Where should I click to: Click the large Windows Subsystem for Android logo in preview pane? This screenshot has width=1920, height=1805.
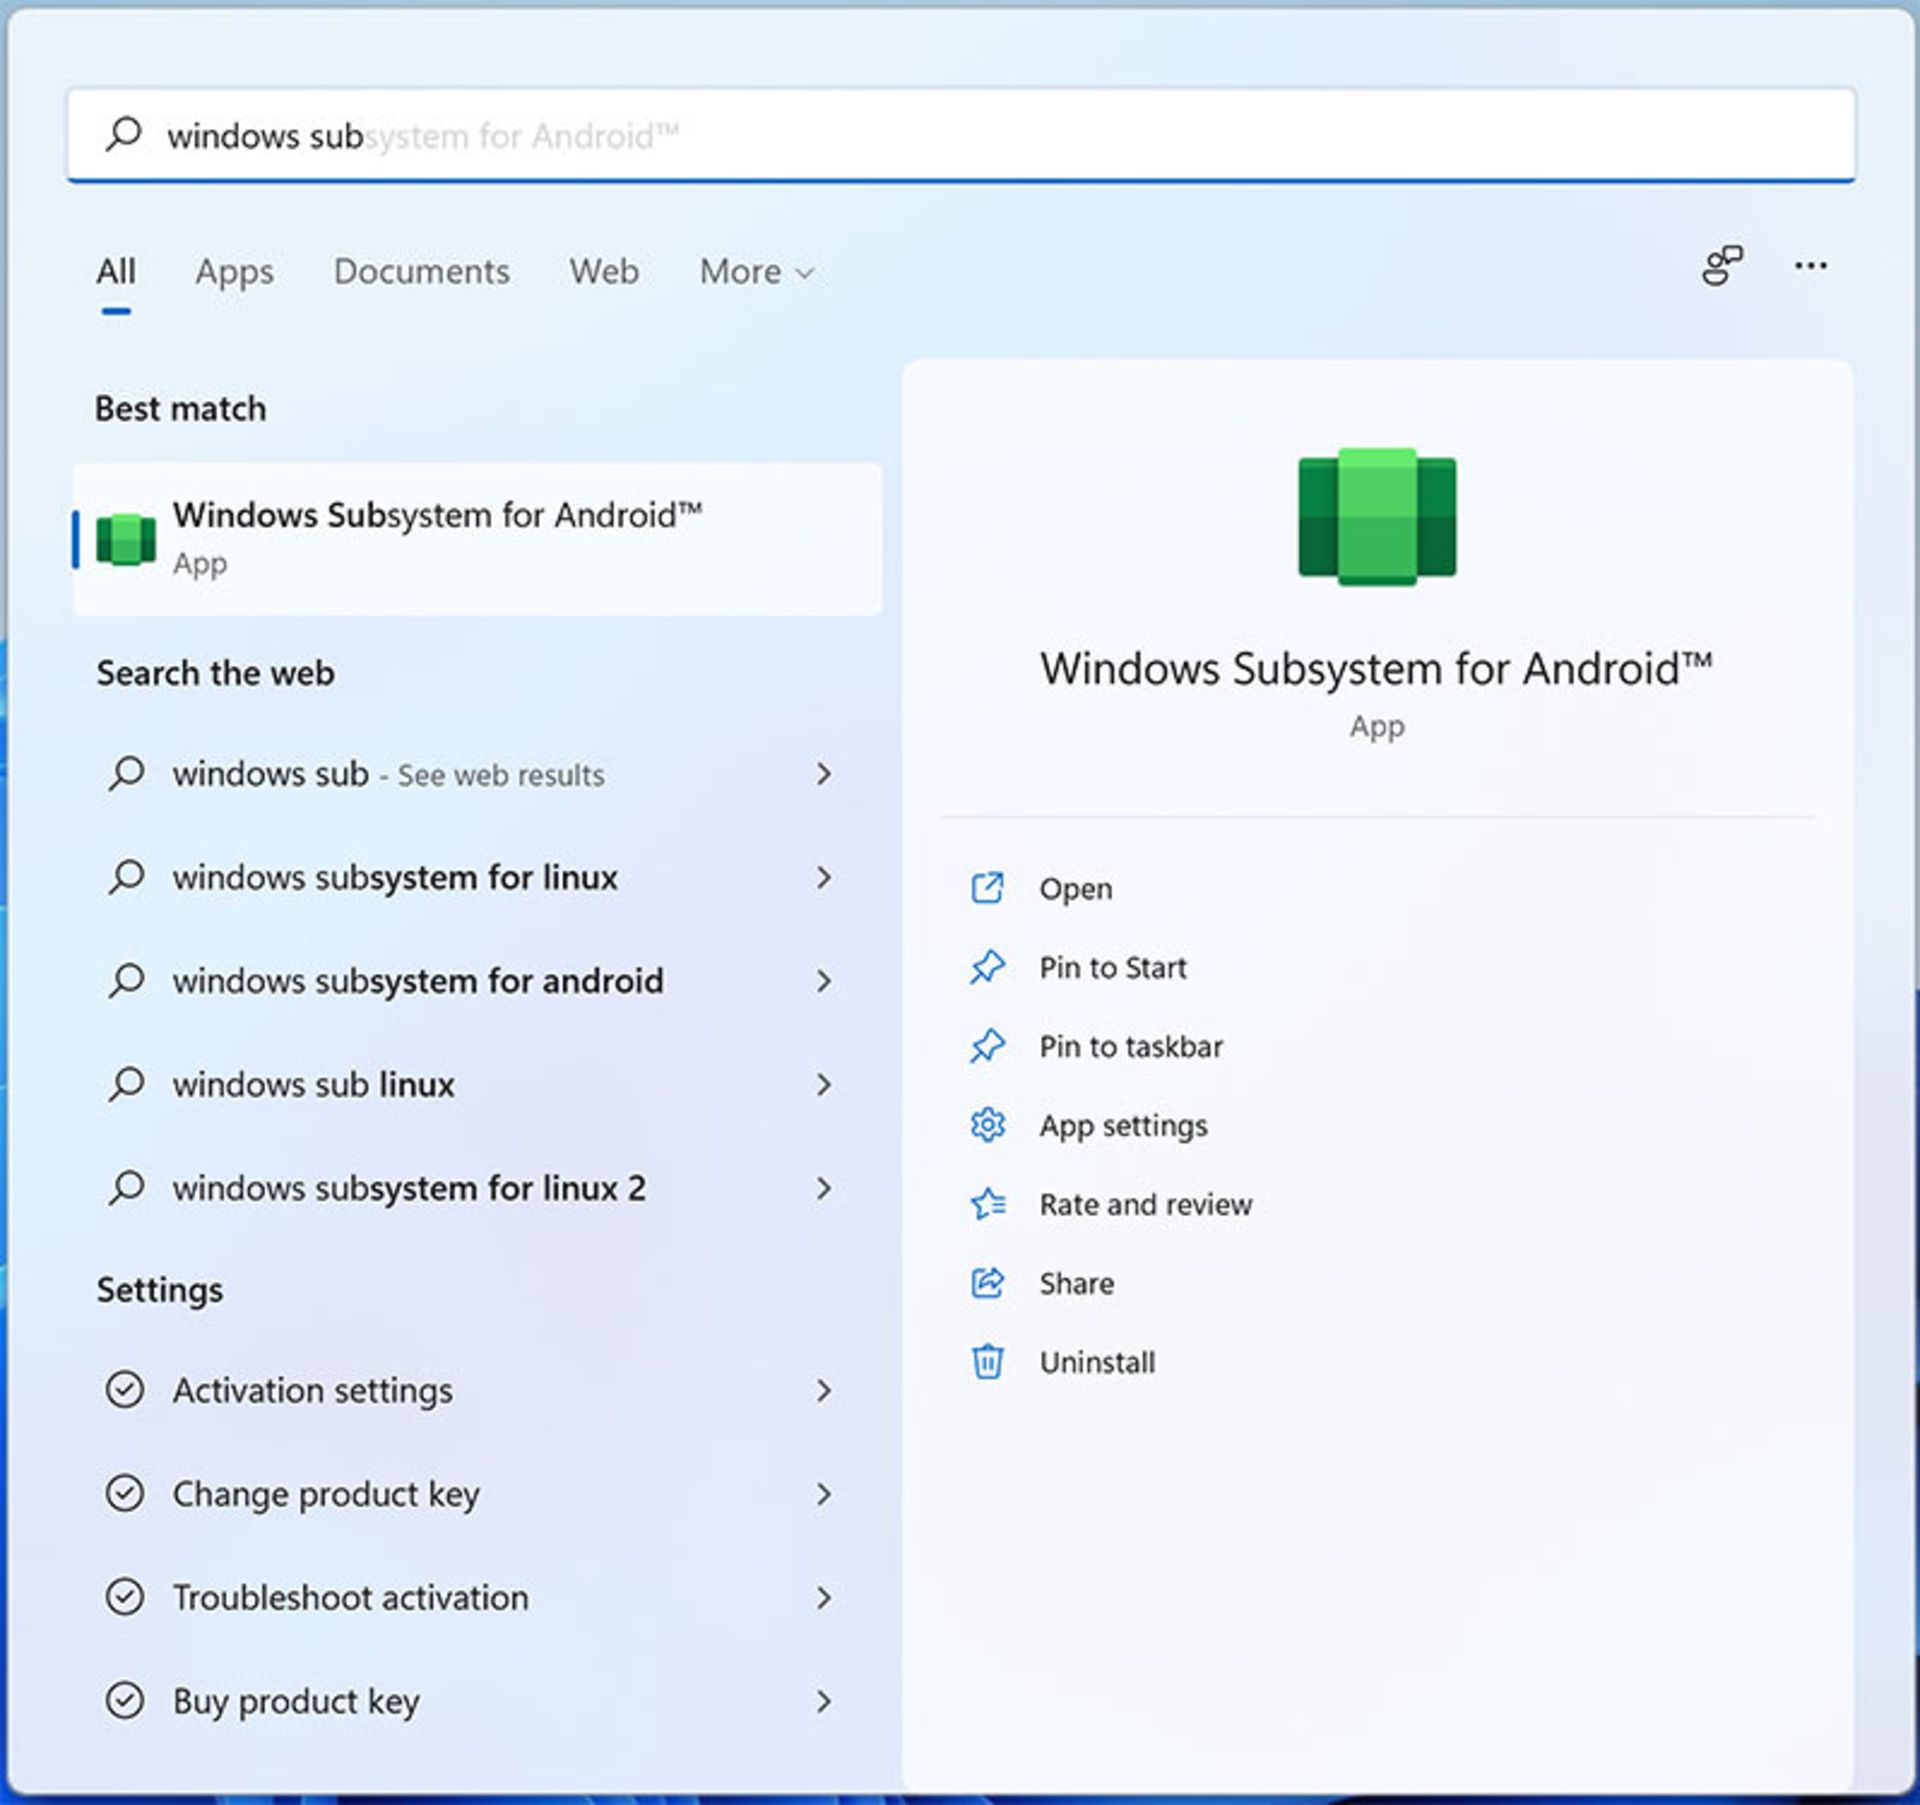coord(1377,516)
